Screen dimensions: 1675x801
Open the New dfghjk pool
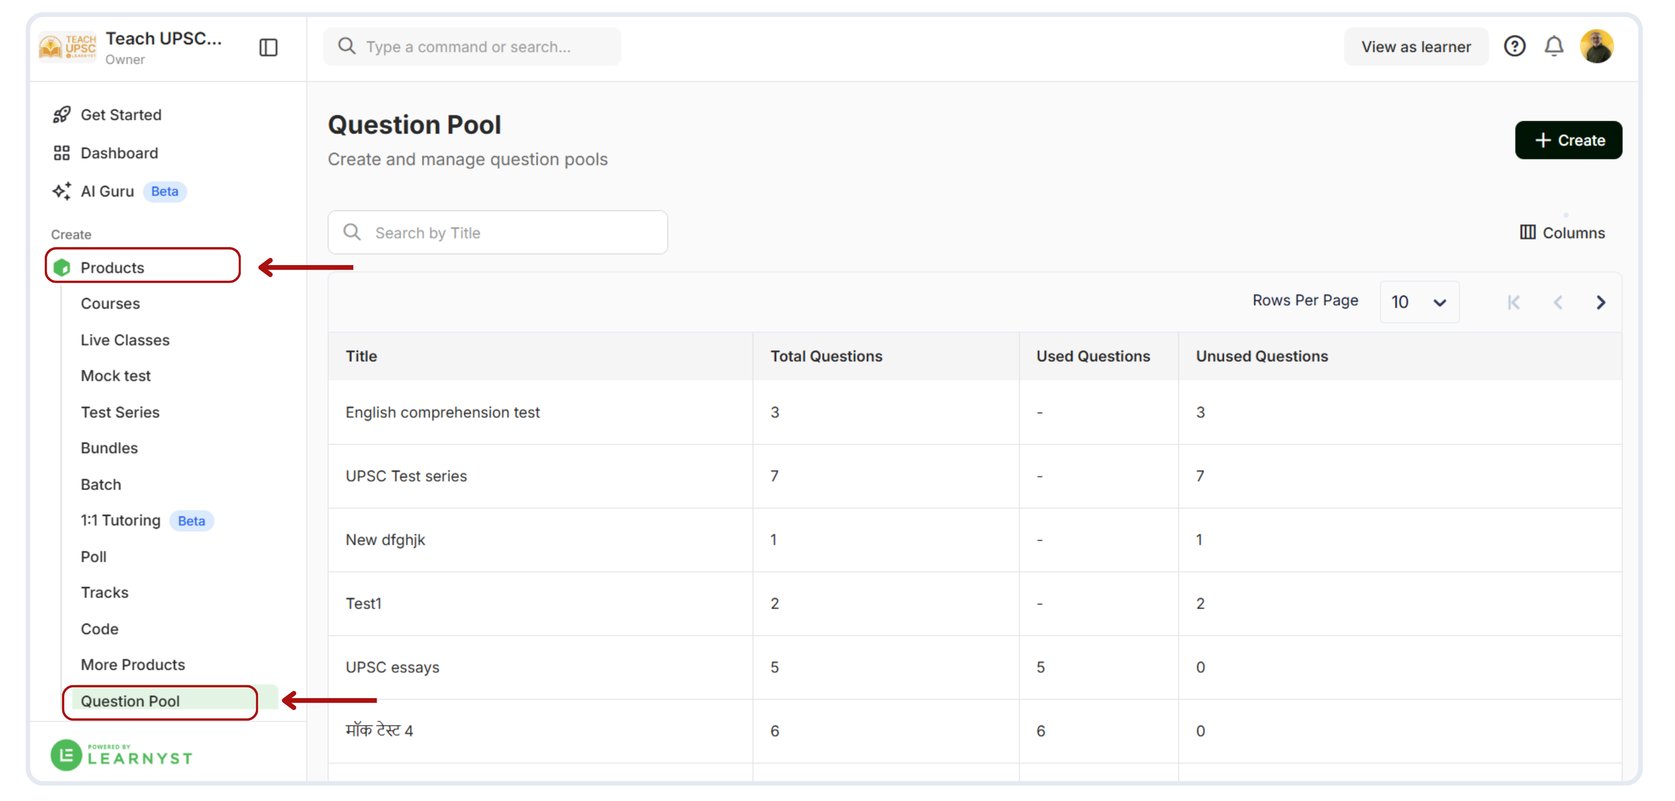385,540
